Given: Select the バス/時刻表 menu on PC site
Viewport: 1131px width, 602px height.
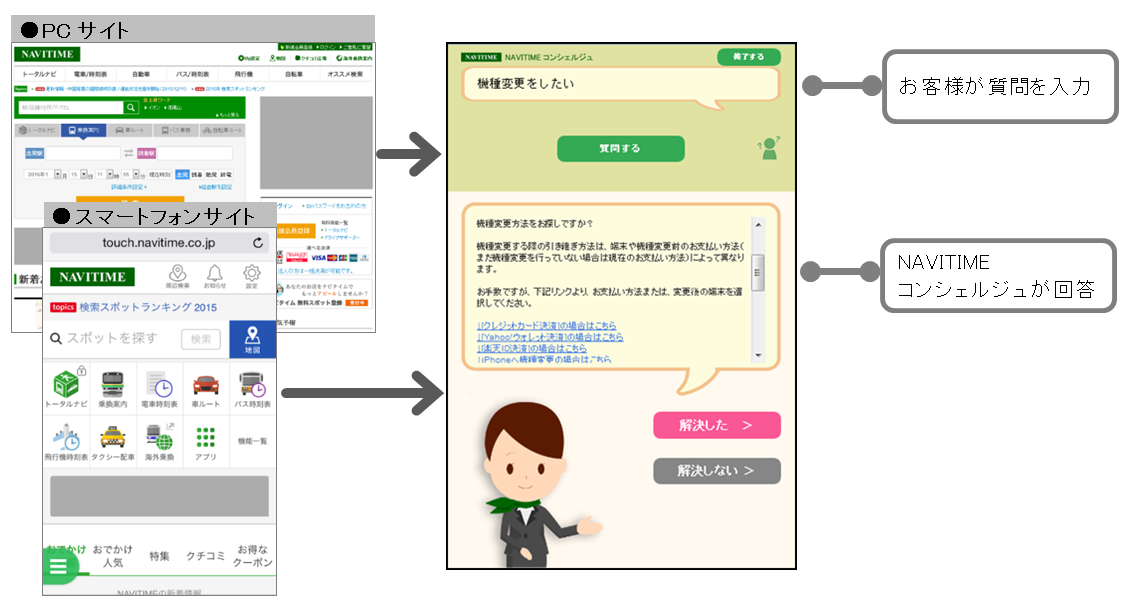Looking at the screenshot, I should click(193, 74).
